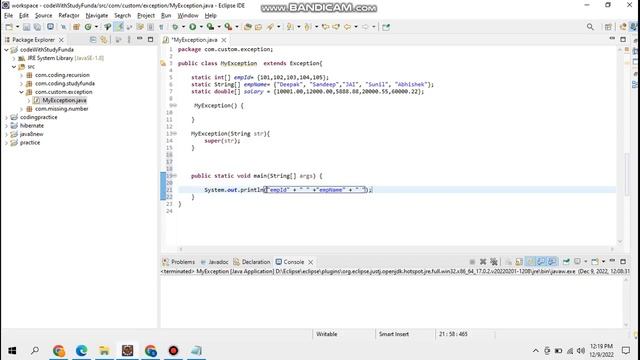Select the practice project
The image size is (640, 360).
tap(30, 142)
